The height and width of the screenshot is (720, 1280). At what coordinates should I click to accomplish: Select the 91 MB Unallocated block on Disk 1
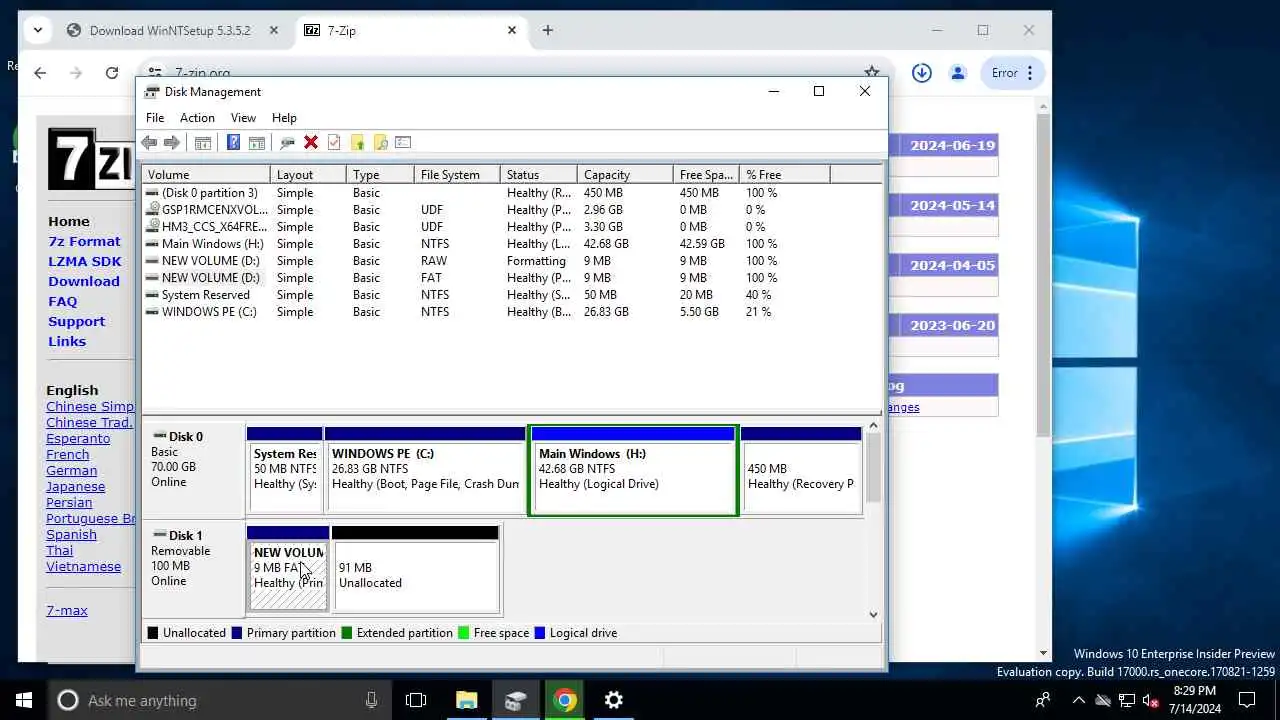click(x=415, y=569)
